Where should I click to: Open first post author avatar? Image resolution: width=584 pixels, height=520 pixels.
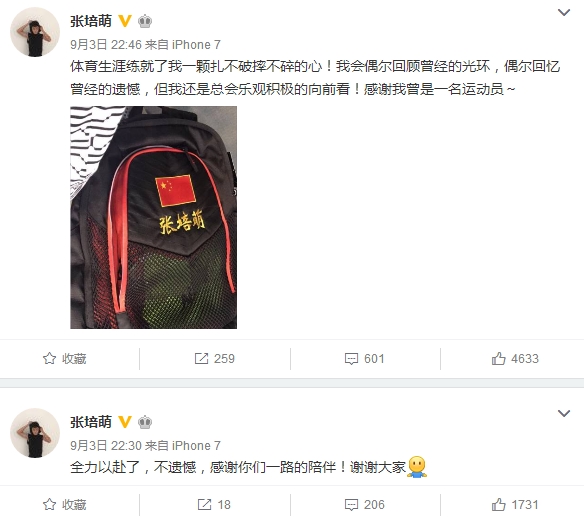point(35,32)
